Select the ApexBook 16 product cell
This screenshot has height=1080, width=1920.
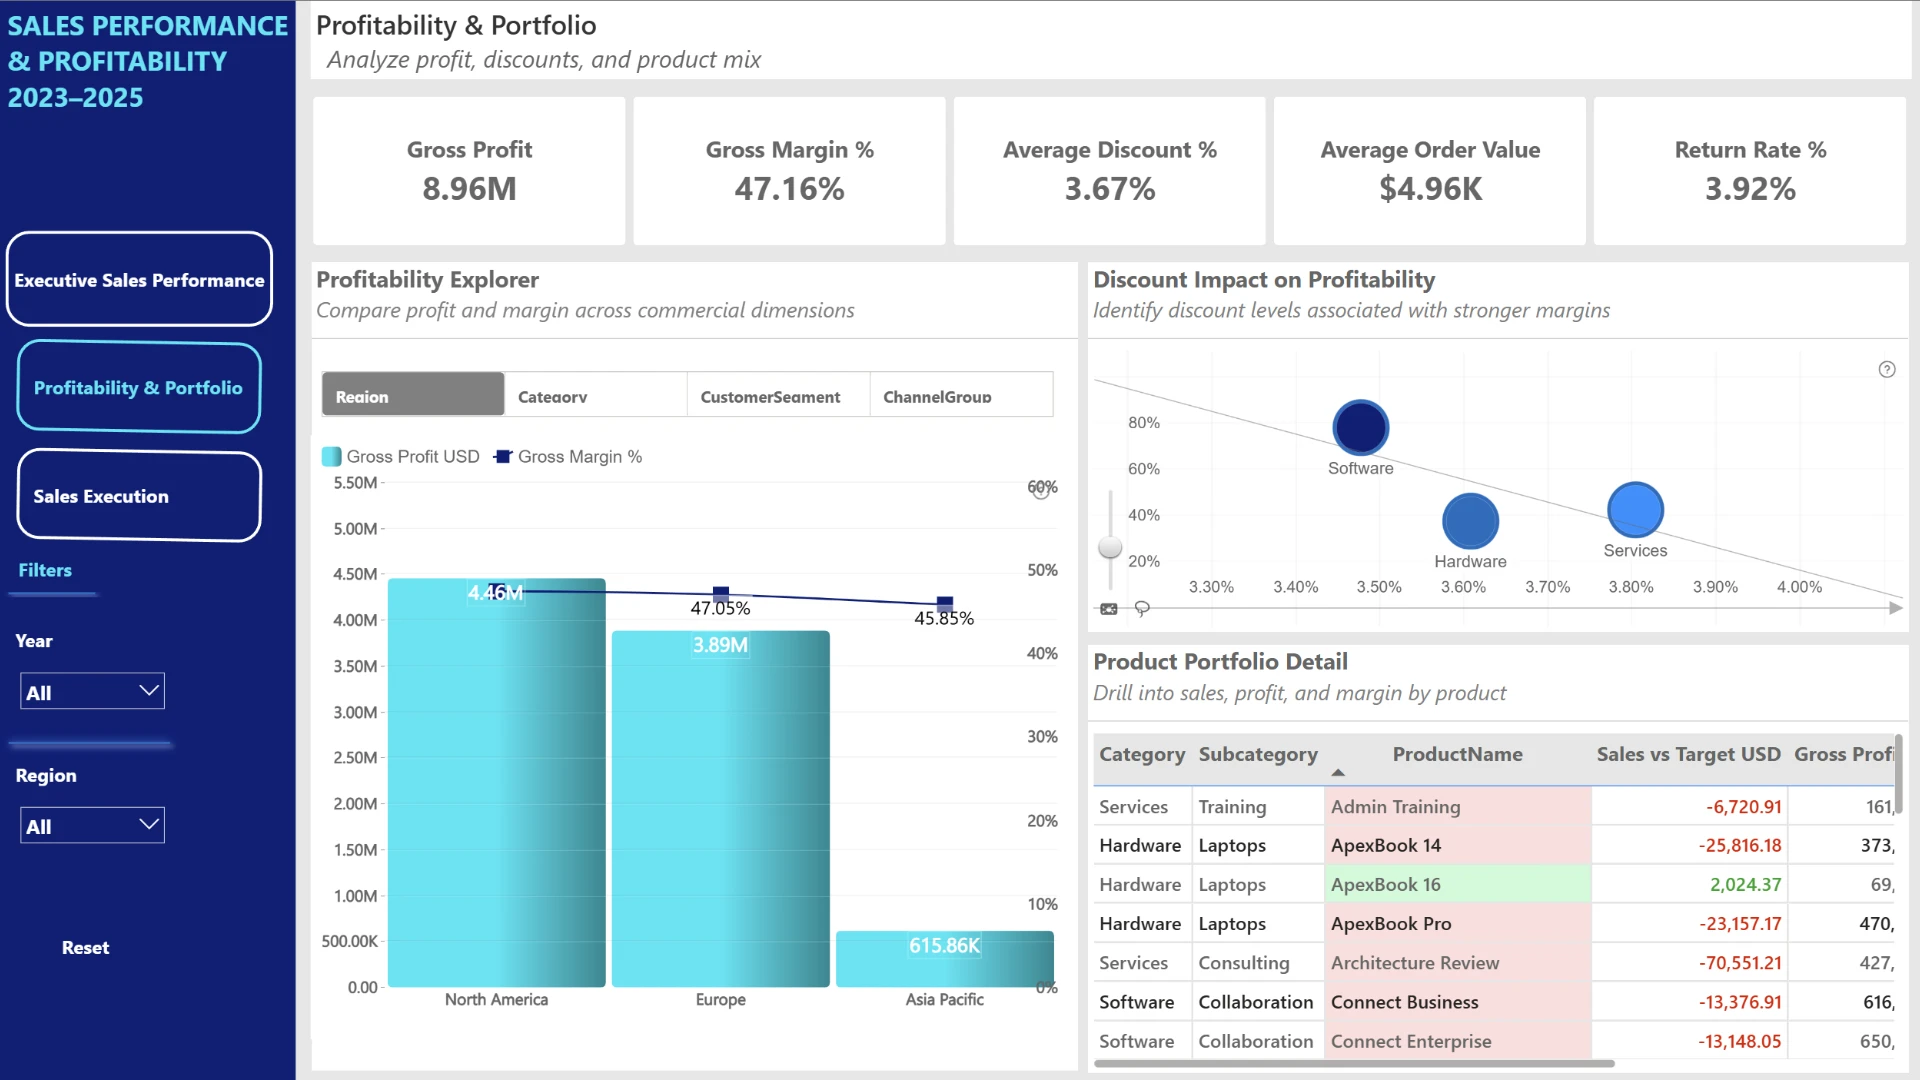click(x=1458, y=884)
